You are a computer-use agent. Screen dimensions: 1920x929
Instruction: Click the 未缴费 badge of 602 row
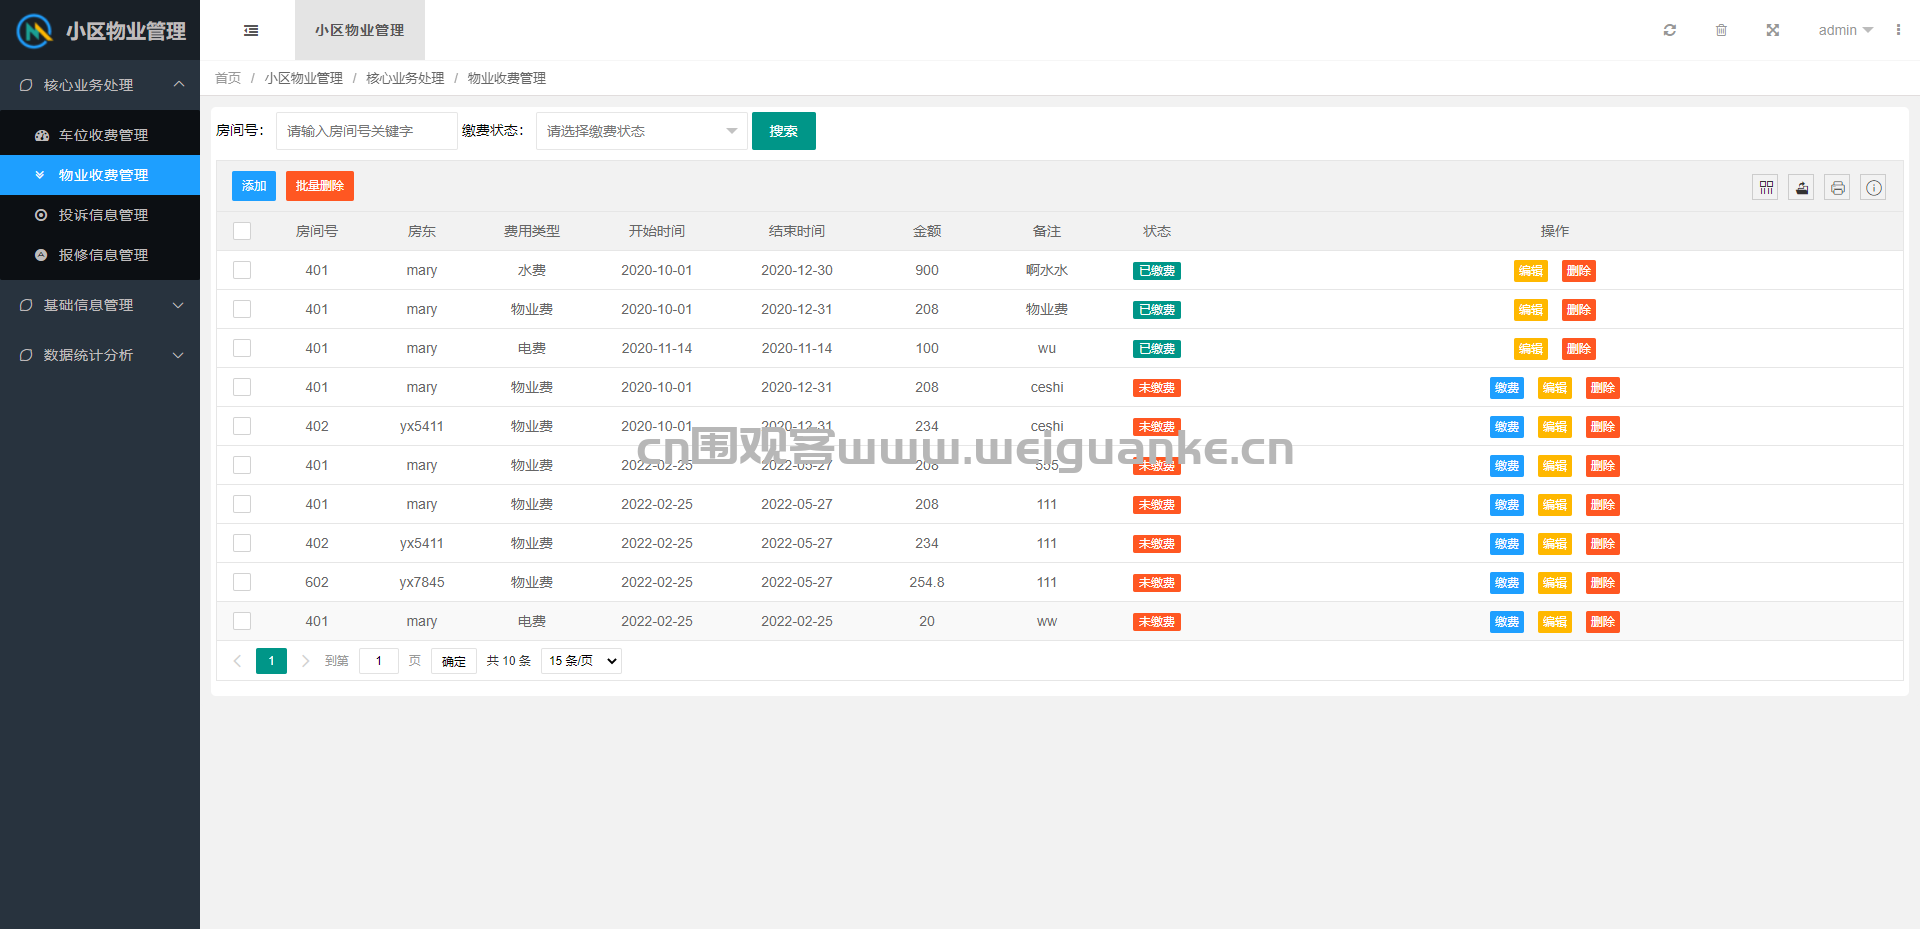pyautogui.click(x=1157, y=583)
